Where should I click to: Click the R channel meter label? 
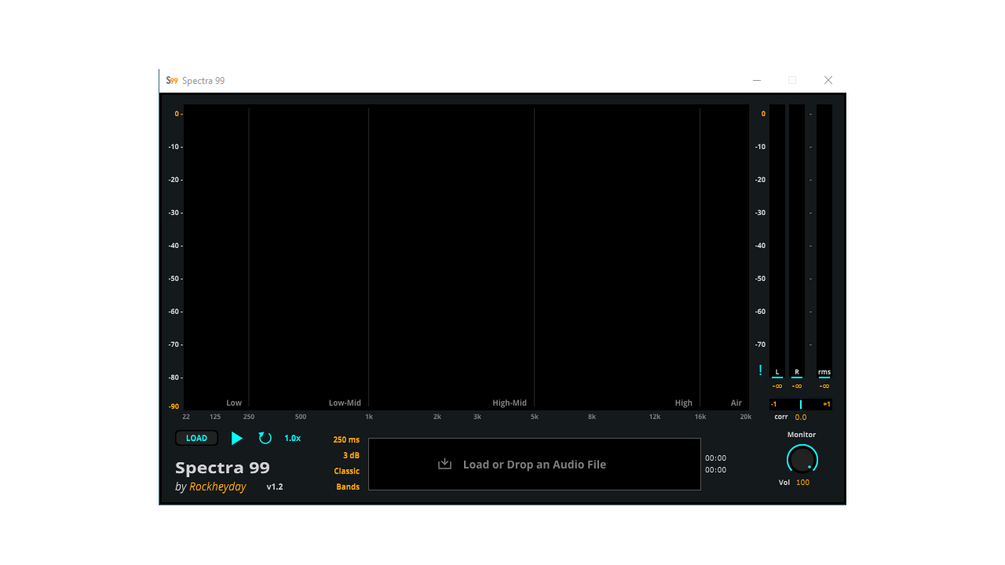pyautogui.click(x=797, y=372)
